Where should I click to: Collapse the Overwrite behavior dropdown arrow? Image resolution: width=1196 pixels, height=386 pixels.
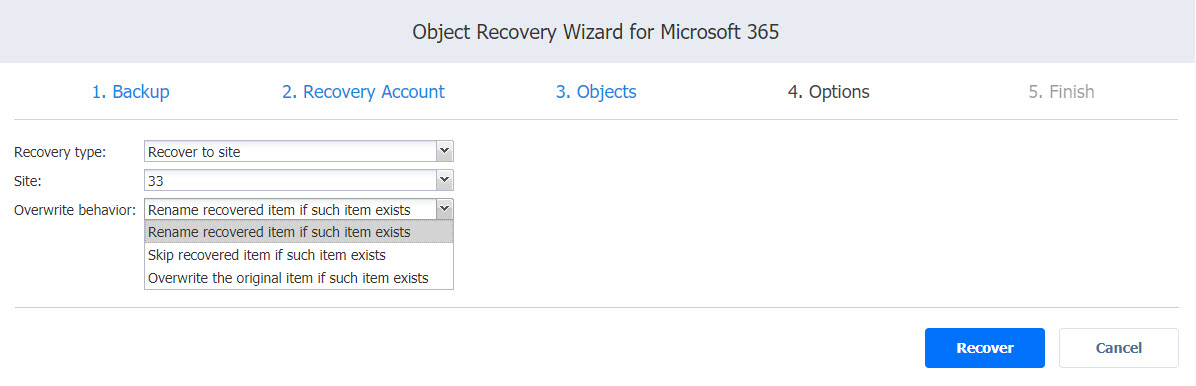click(445, 209)
